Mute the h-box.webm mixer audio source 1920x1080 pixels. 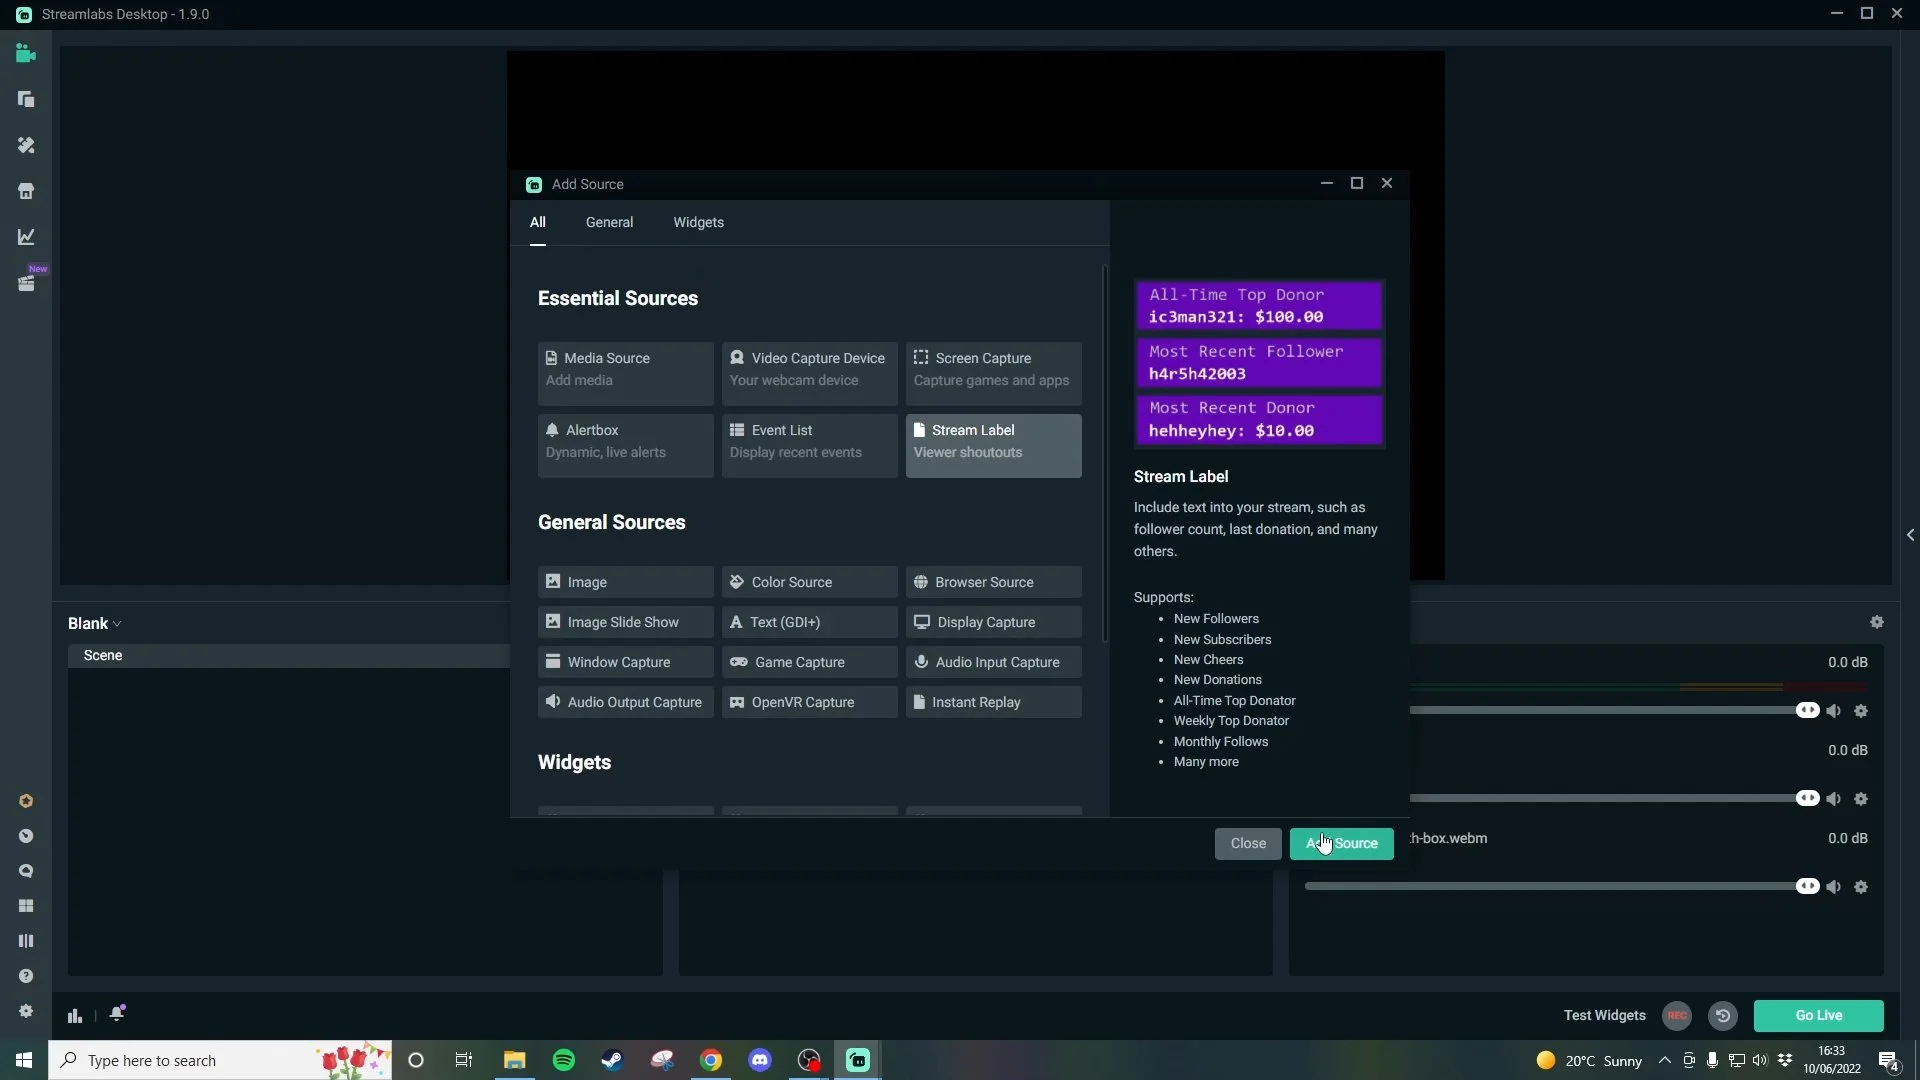point(1833,887)
